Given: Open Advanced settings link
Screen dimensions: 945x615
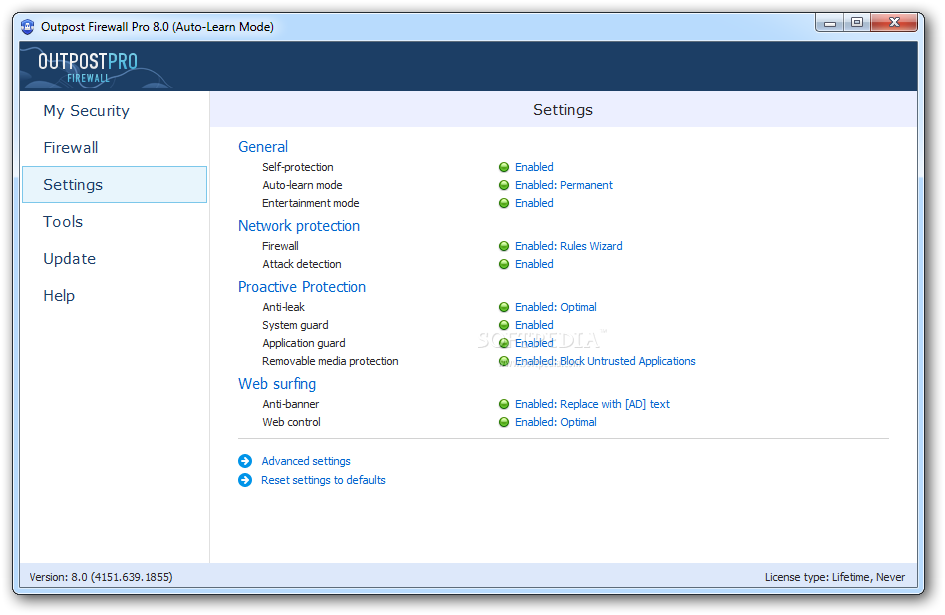Looking at the screenshot, I should (x=306, y=461).
